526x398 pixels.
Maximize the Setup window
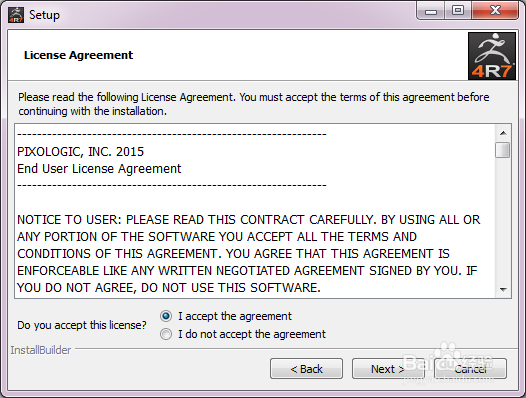point(458,11)
